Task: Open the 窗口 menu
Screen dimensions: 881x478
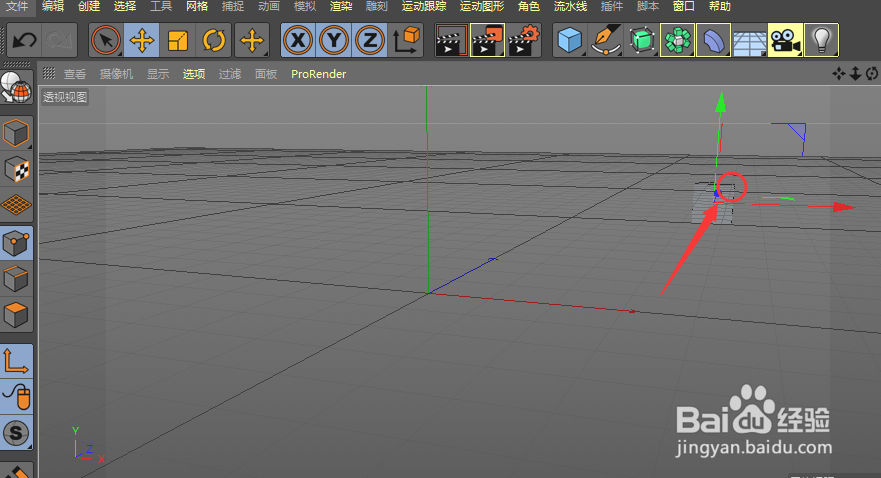Action: [x=684, y=6]
